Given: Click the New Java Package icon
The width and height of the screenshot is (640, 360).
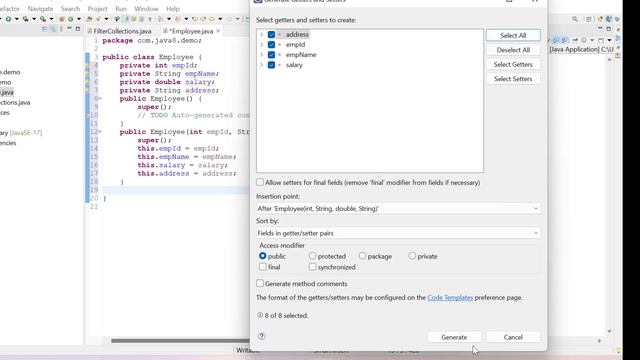Looking at the screenshot, I should click(62, 19).
